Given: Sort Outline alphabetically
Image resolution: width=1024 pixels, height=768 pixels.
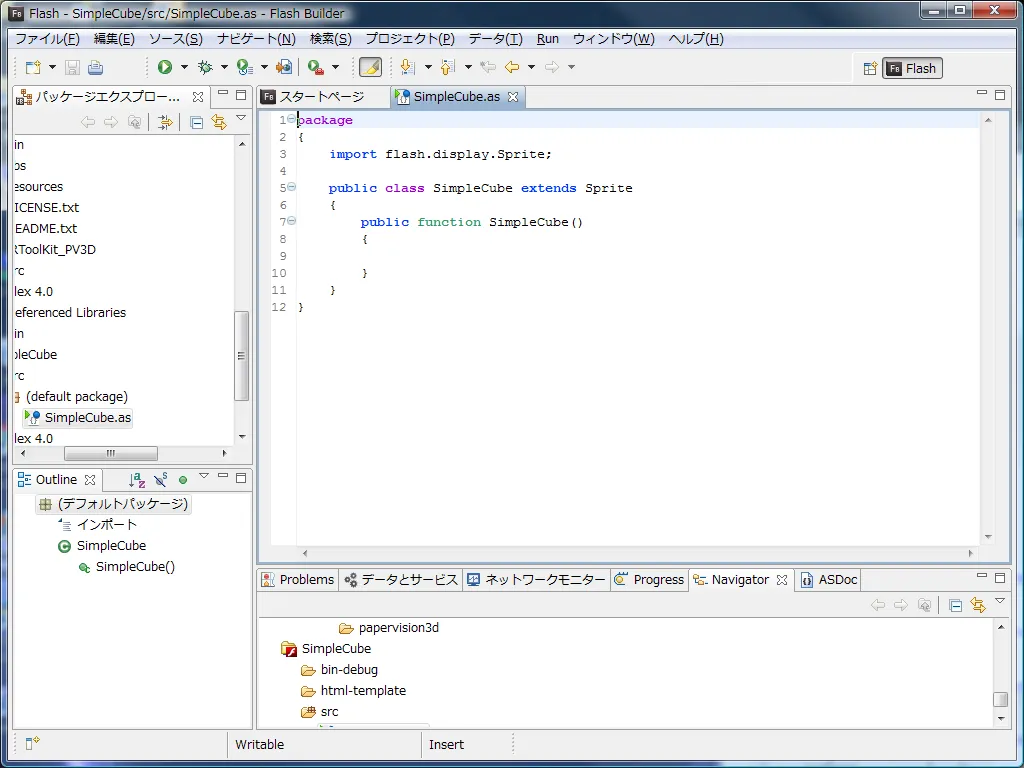Looking at the screenshot, I should pos(136,480).
